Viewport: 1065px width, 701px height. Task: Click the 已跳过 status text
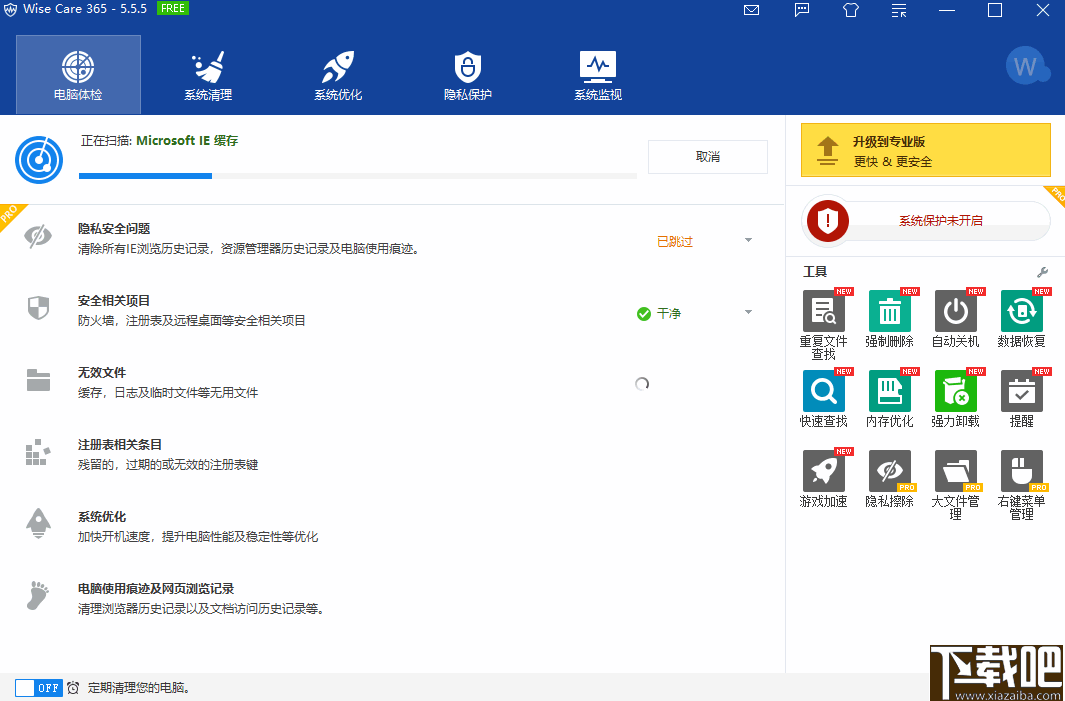pos(674,242)
